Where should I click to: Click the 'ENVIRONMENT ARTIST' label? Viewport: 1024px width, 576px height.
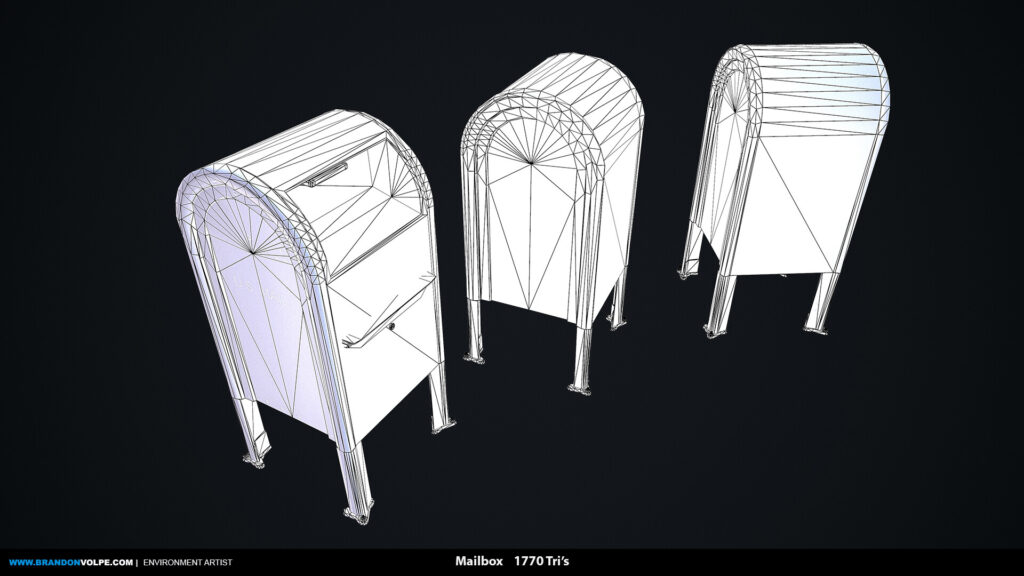187,562
